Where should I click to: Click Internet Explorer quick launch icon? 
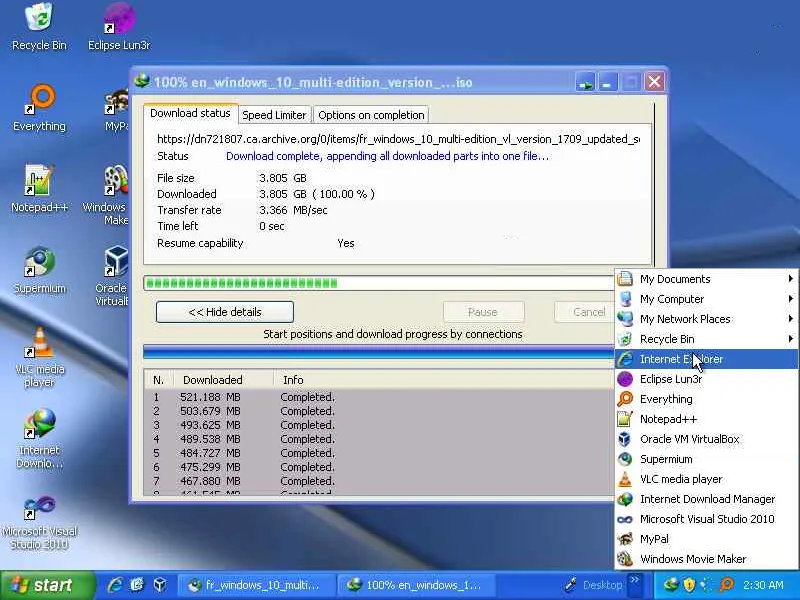tap(114, 585)
